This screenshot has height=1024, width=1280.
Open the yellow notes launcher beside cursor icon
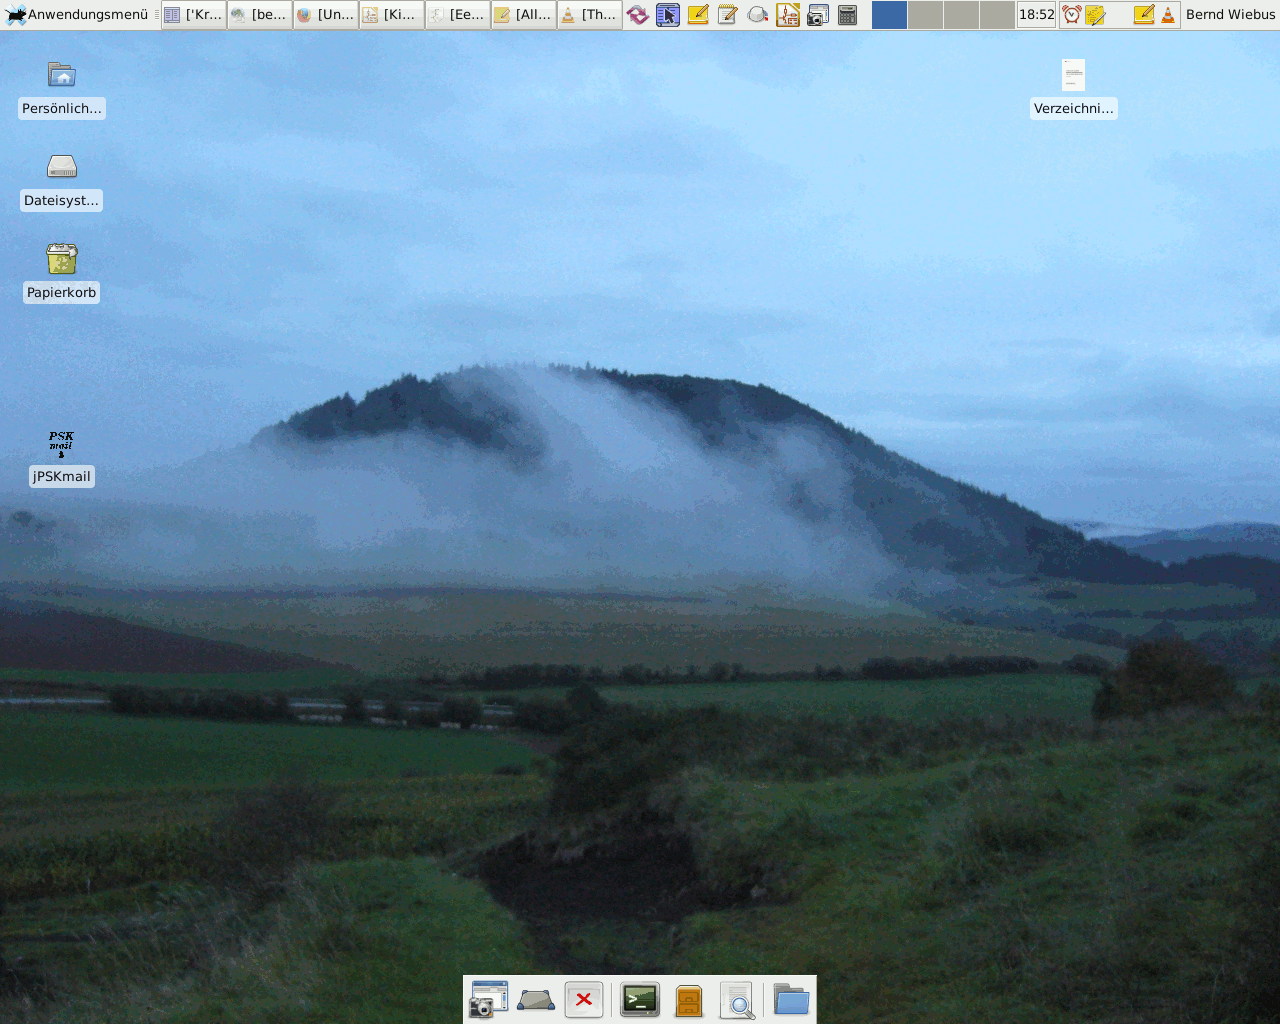(x=698, y=14)
